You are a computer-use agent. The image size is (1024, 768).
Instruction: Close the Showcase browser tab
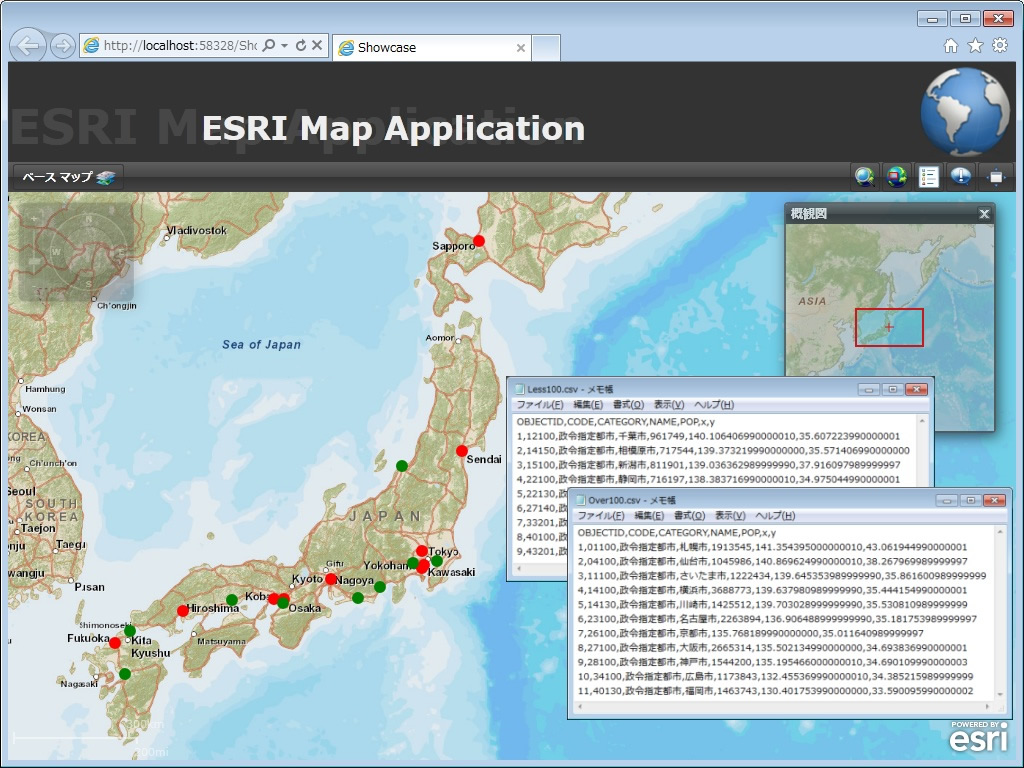click(x=520, y=48)
